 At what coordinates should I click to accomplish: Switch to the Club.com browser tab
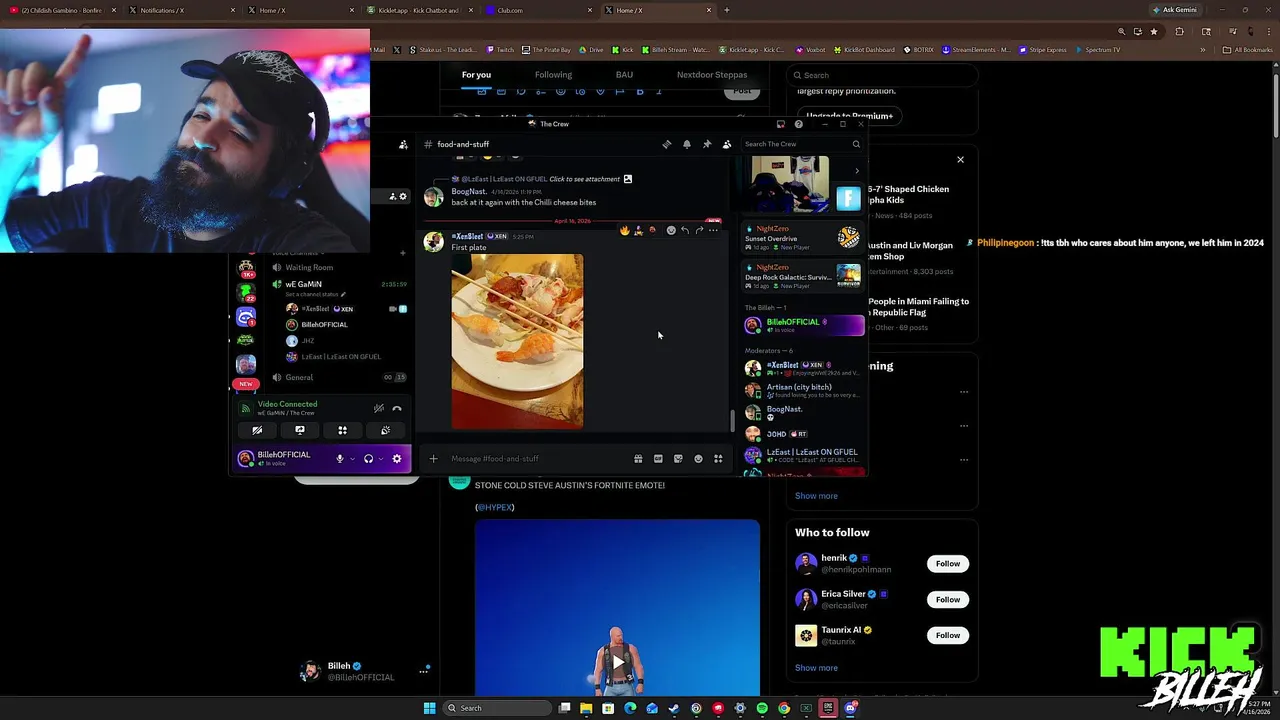540,10
